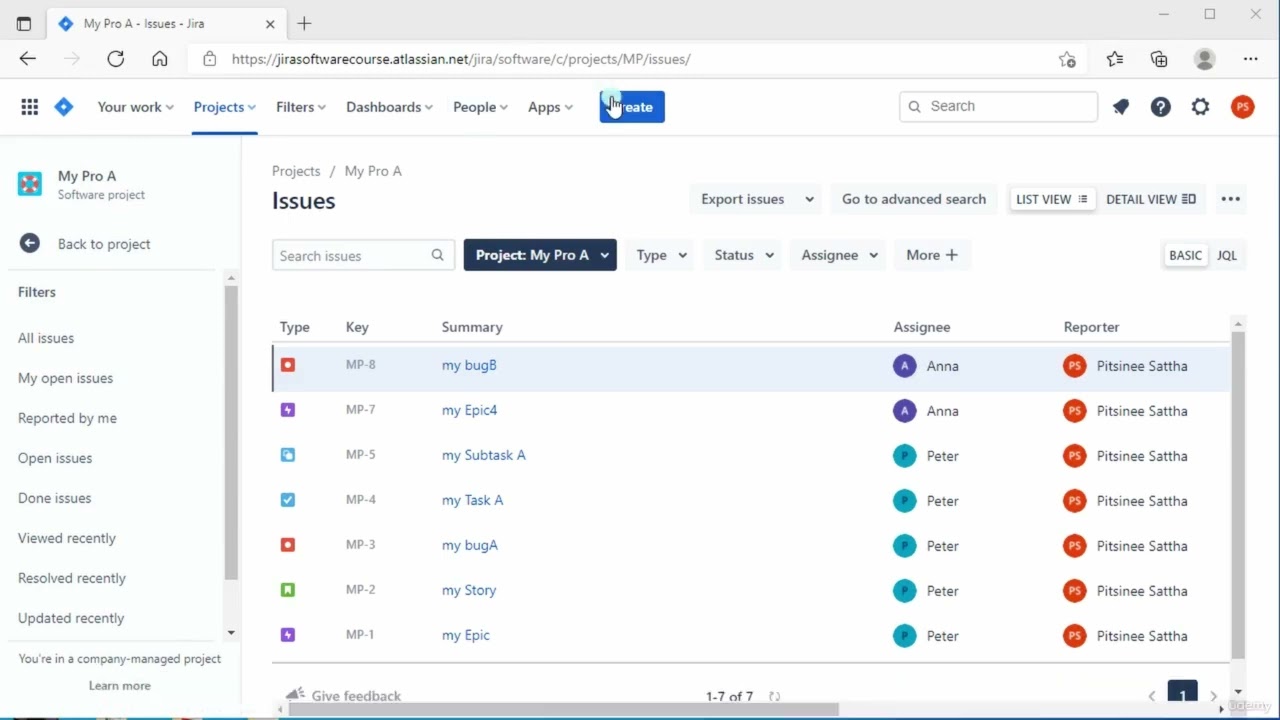Viewport: 1280px width, 720px height.
Task: Click the task type icon for MP-4
Action: 288,500
